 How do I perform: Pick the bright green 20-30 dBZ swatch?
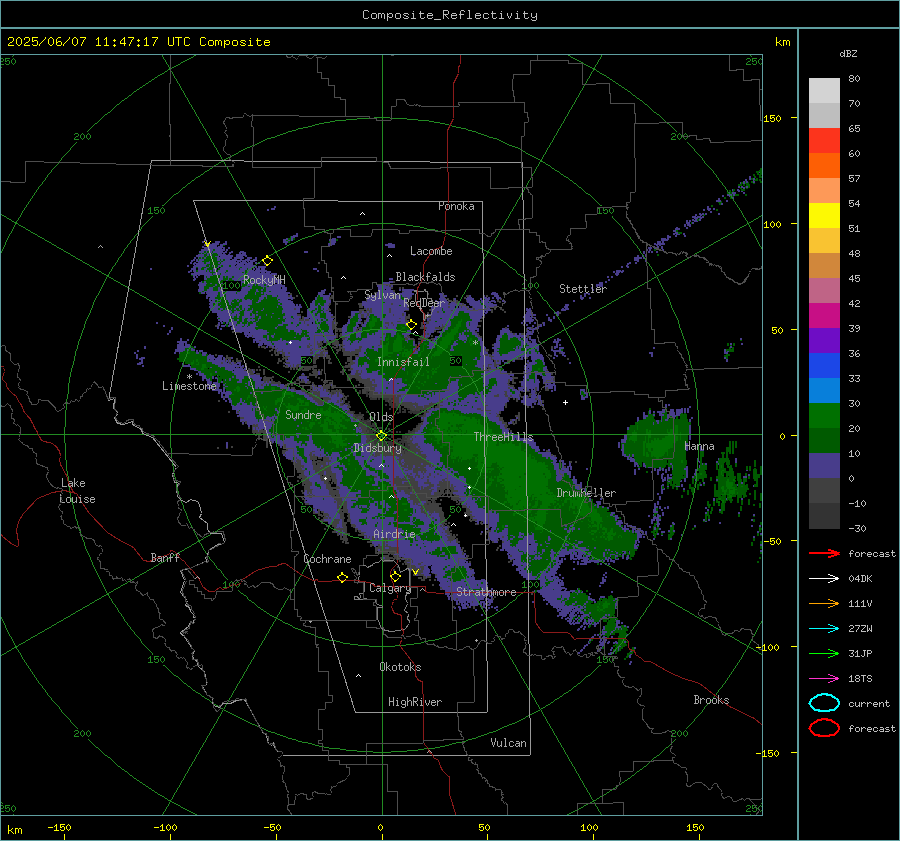[824, 416]
